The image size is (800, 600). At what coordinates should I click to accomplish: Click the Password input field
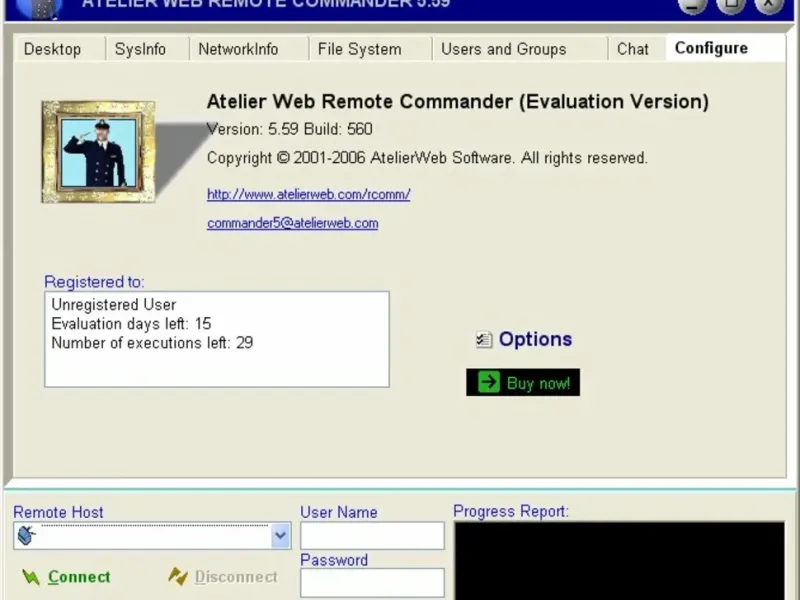372,583
